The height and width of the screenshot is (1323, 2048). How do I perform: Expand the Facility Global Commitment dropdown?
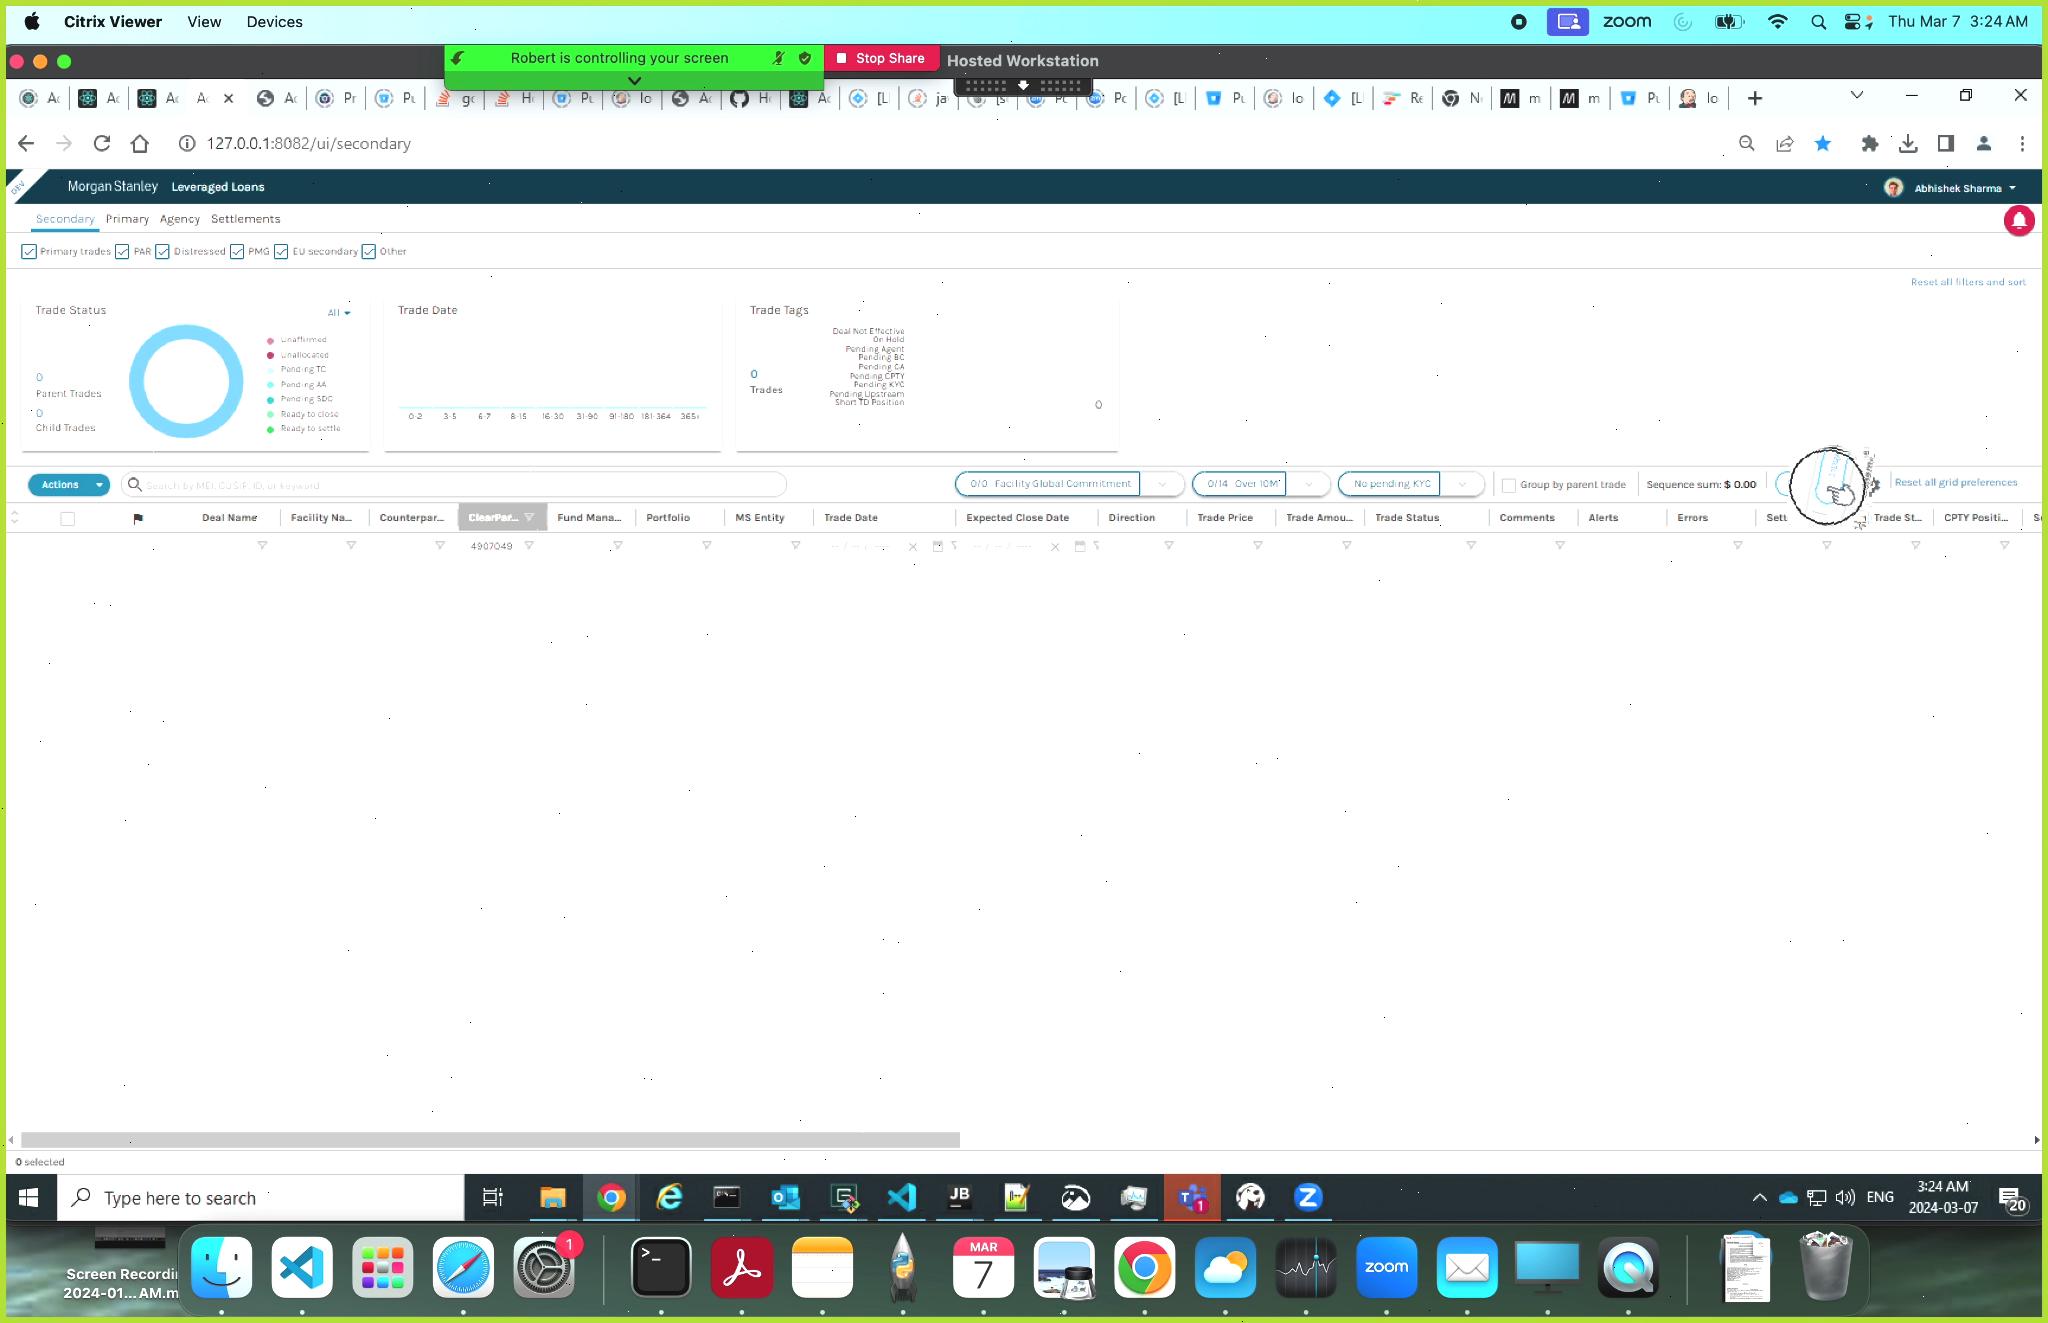pos(1162,484)
